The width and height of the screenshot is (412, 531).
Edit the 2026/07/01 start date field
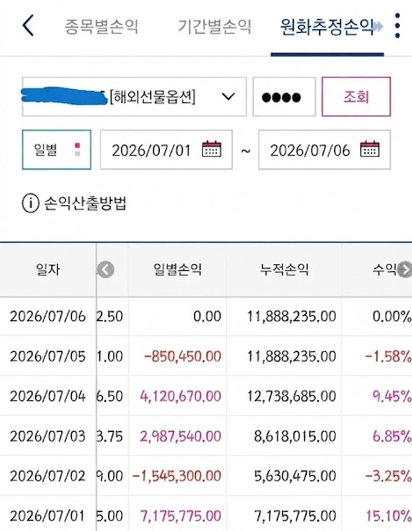166,149
